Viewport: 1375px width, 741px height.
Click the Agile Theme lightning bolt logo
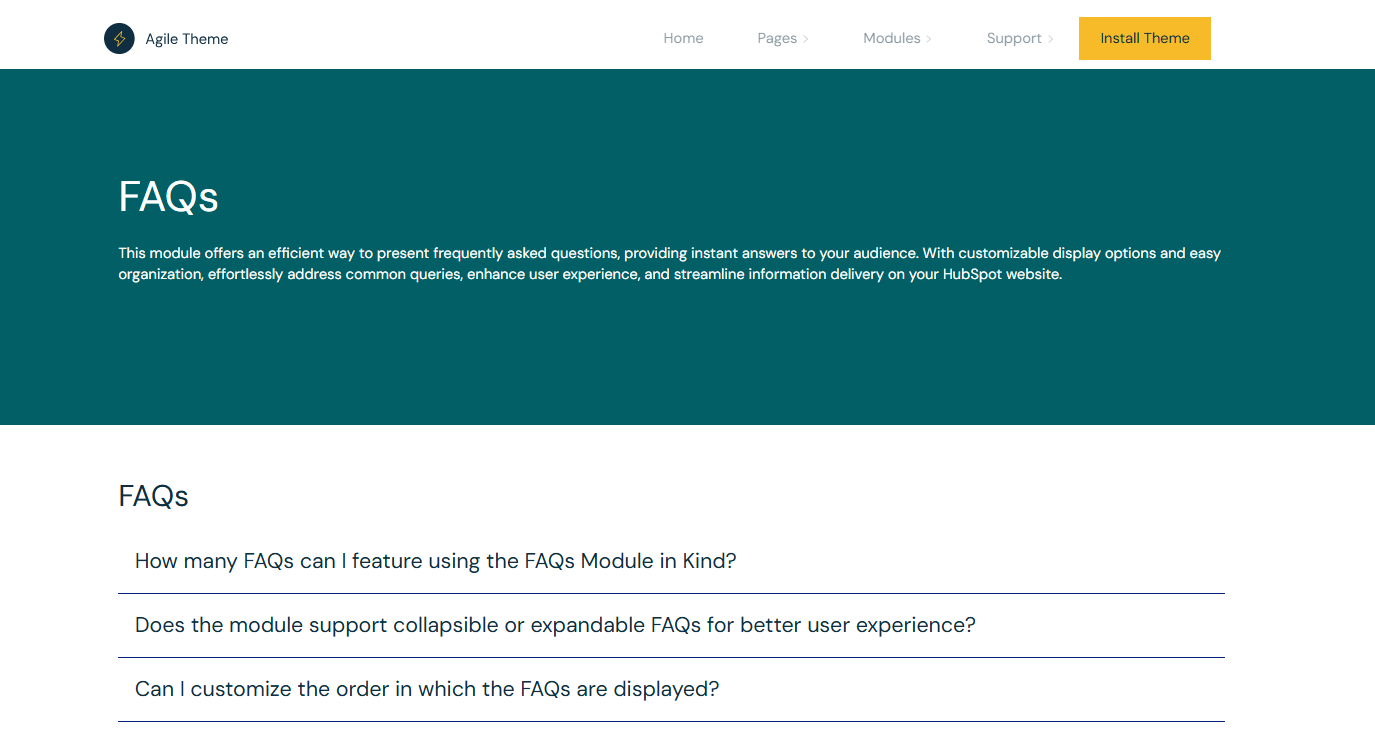click(119, 39)
